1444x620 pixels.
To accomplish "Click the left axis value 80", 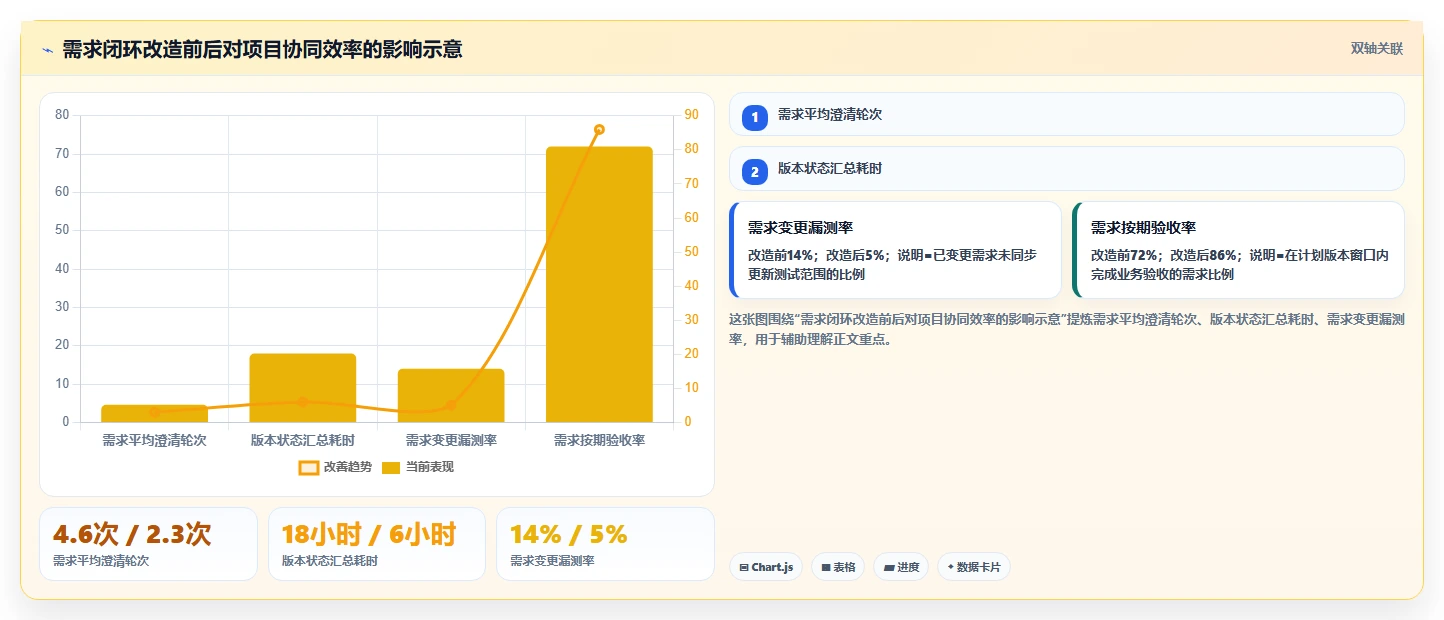I will tap(62, 115).
